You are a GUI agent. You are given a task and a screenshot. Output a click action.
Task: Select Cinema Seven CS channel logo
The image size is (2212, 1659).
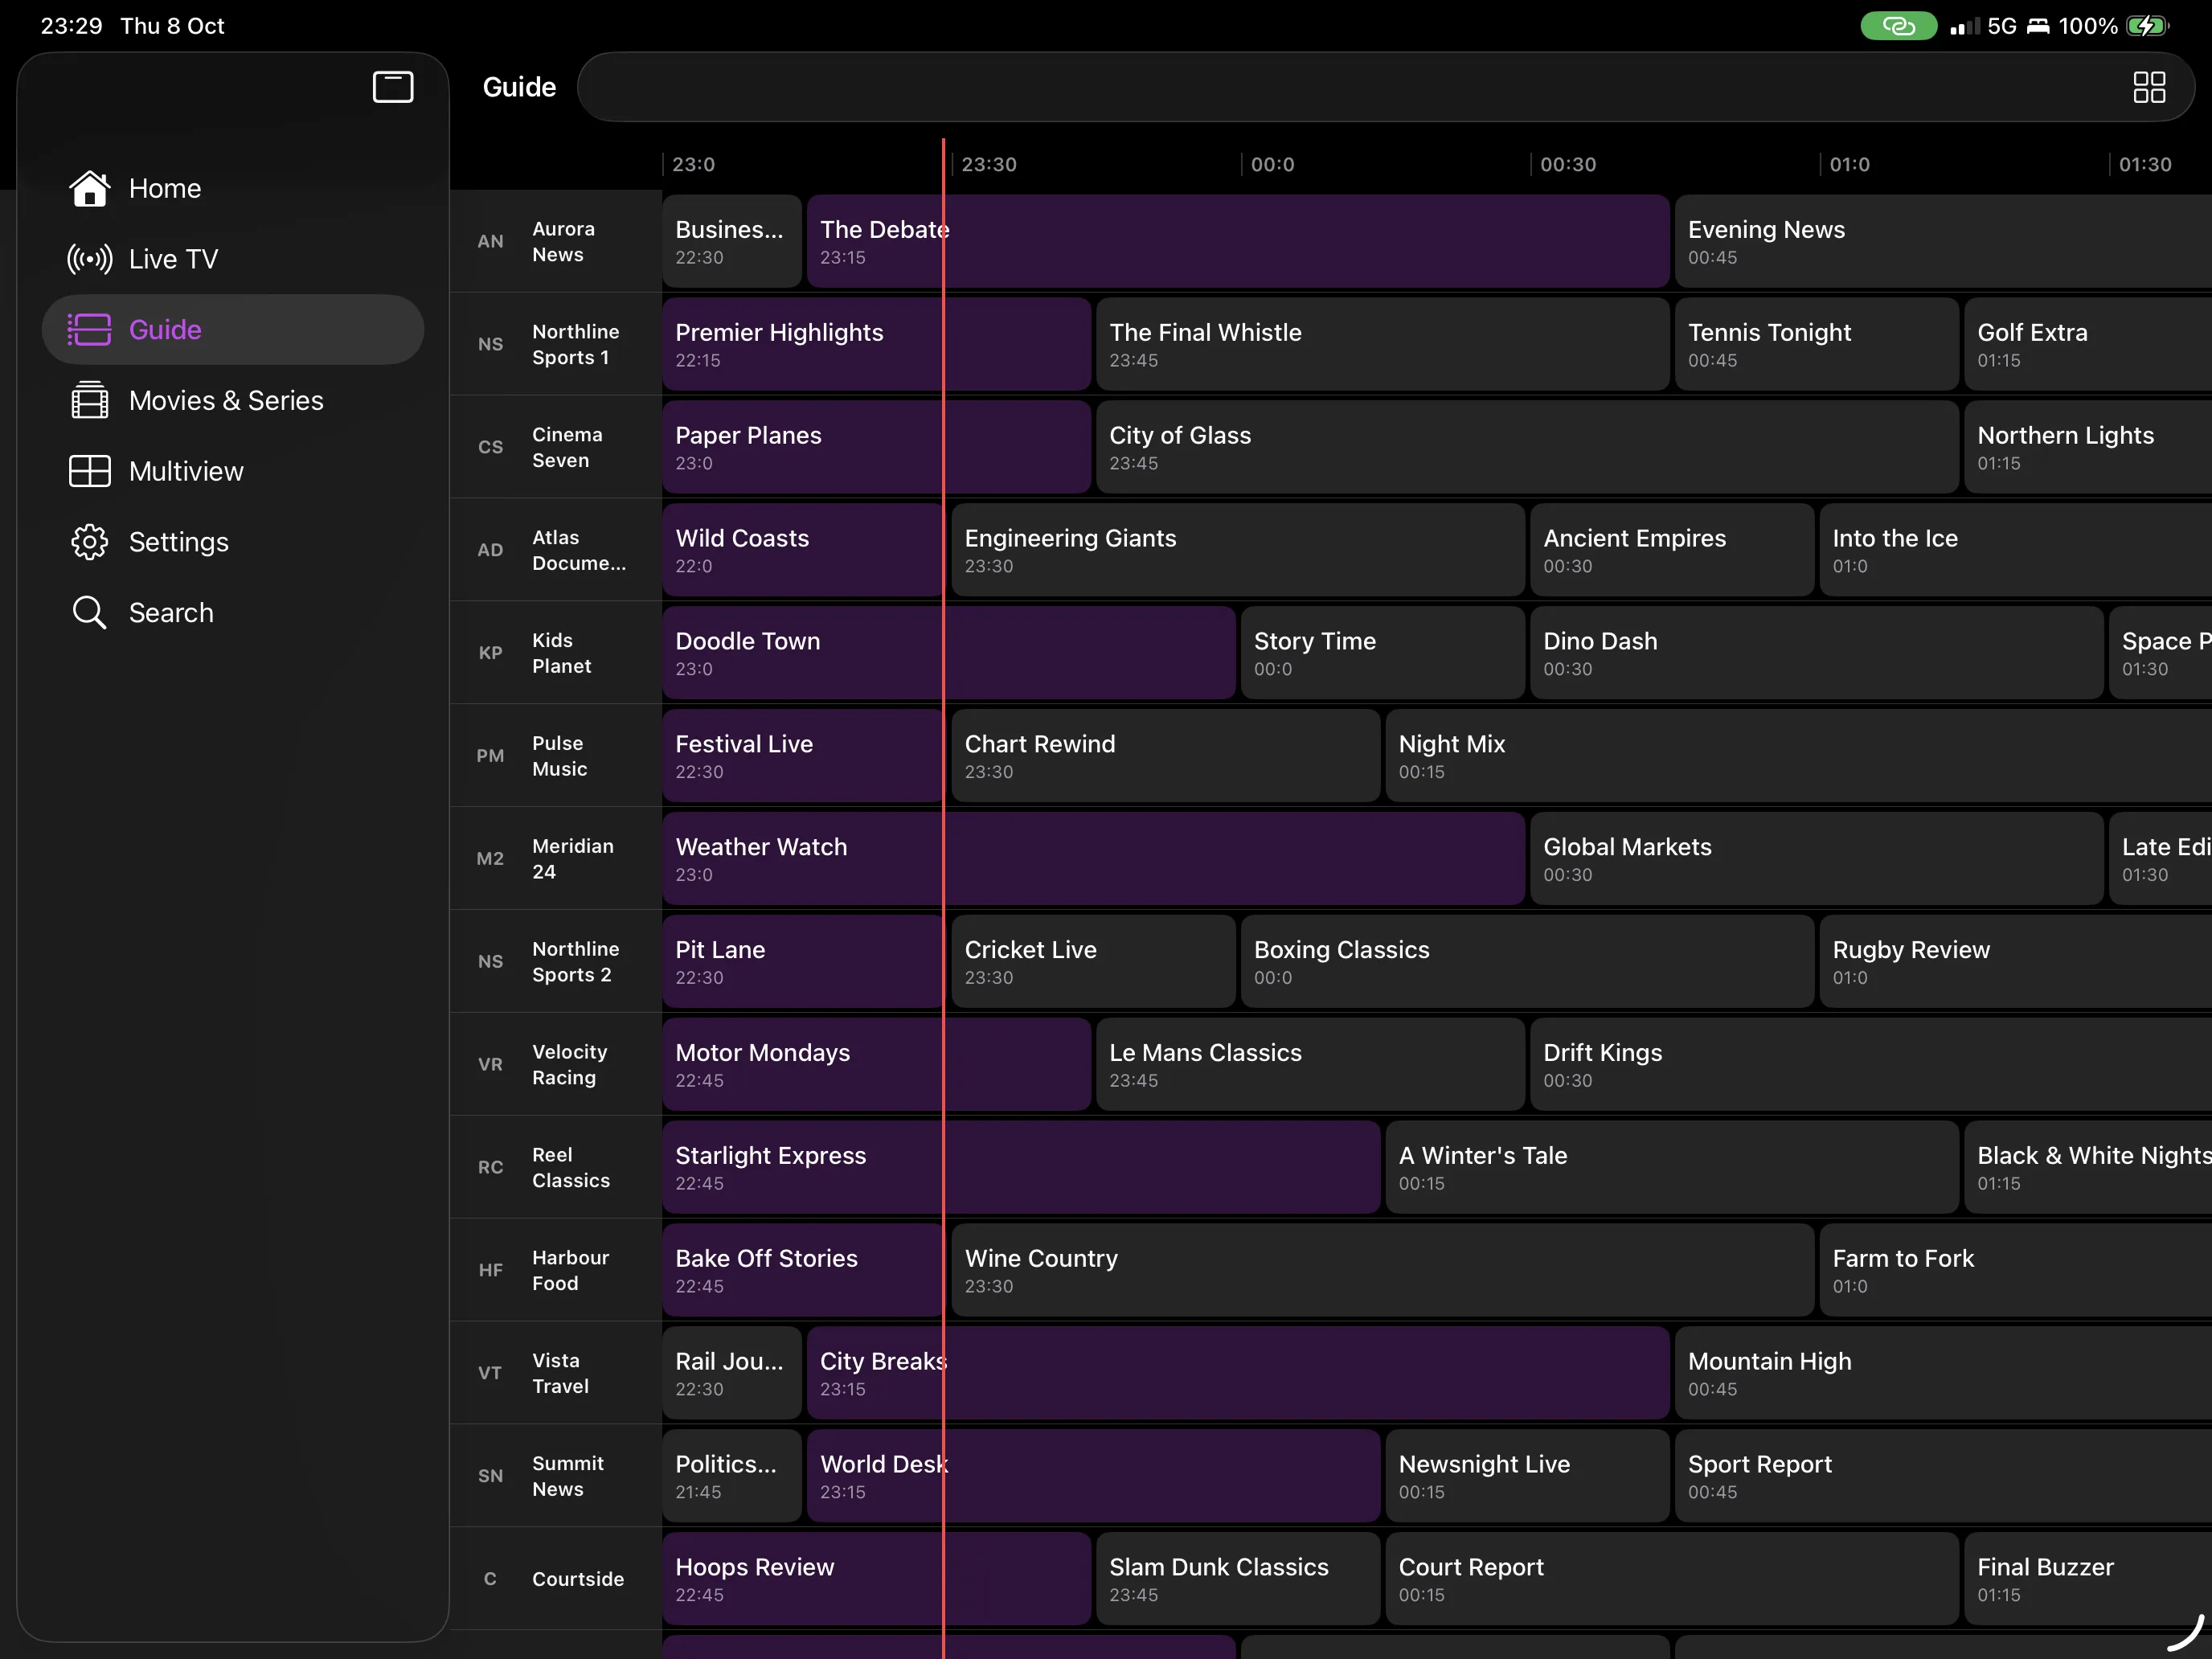point(490,447)
